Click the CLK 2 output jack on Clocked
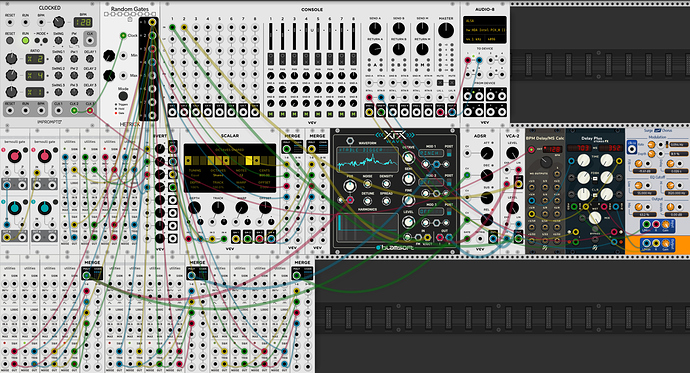This screenshot has width=690, height=373. click(x=74, y=110)
